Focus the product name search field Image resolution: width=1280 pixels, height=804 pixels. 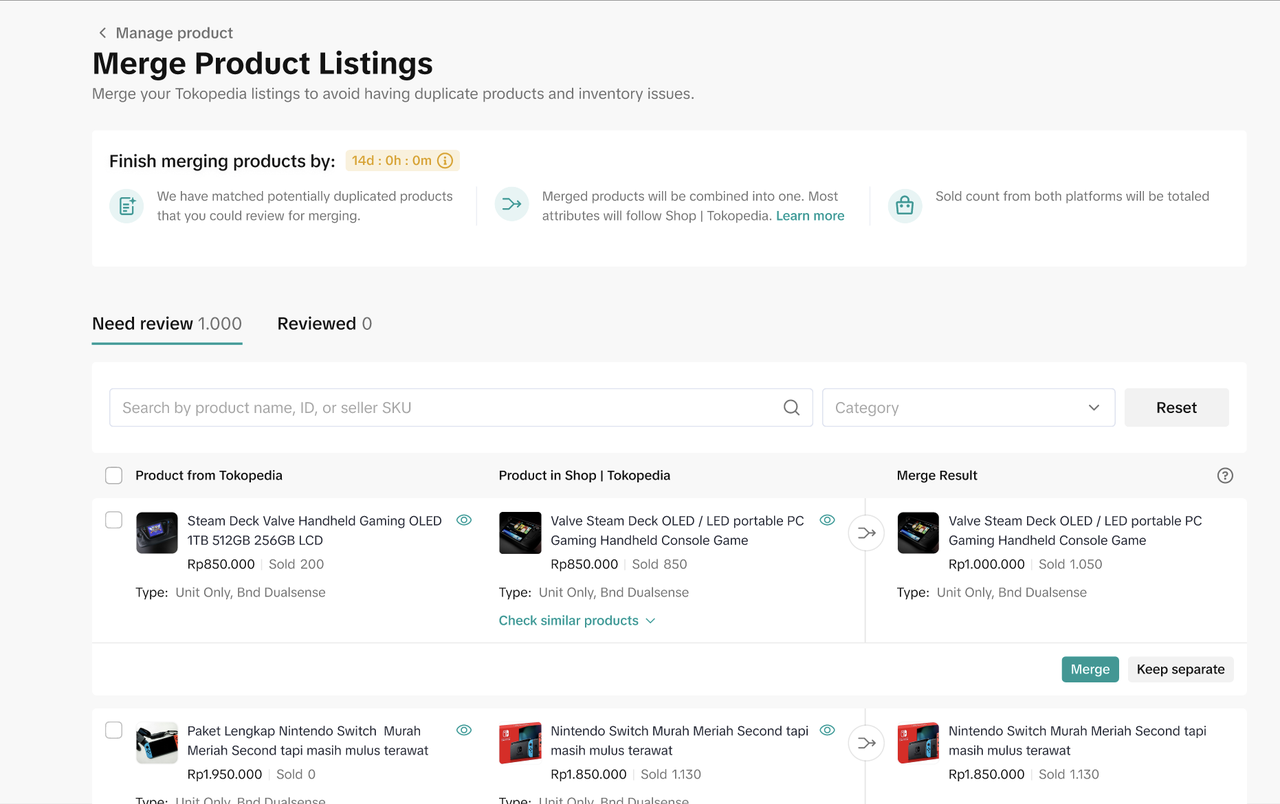pyautogui.click(x=445, y=408)
